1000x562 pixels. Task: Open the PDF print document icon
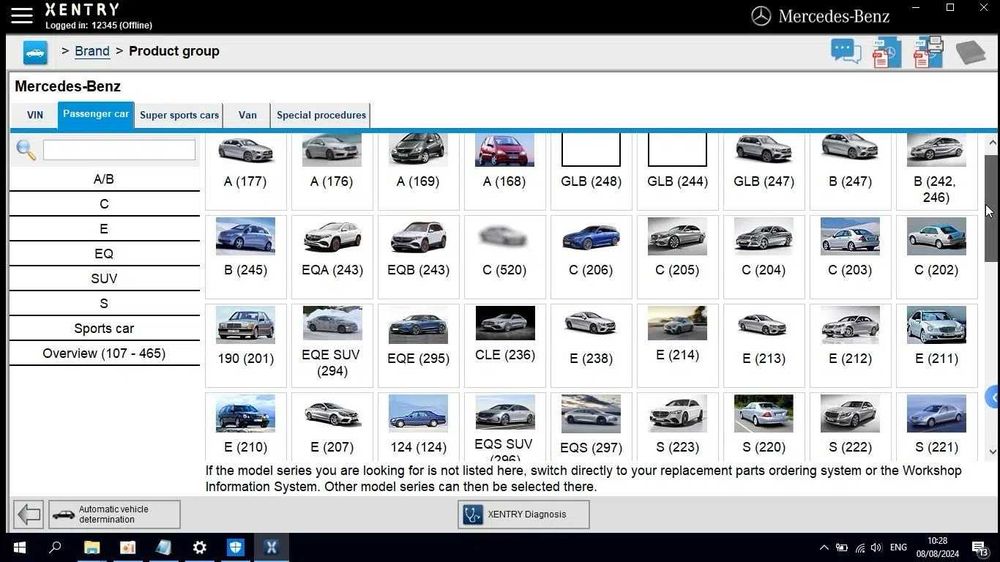click(x=928, y=52)
